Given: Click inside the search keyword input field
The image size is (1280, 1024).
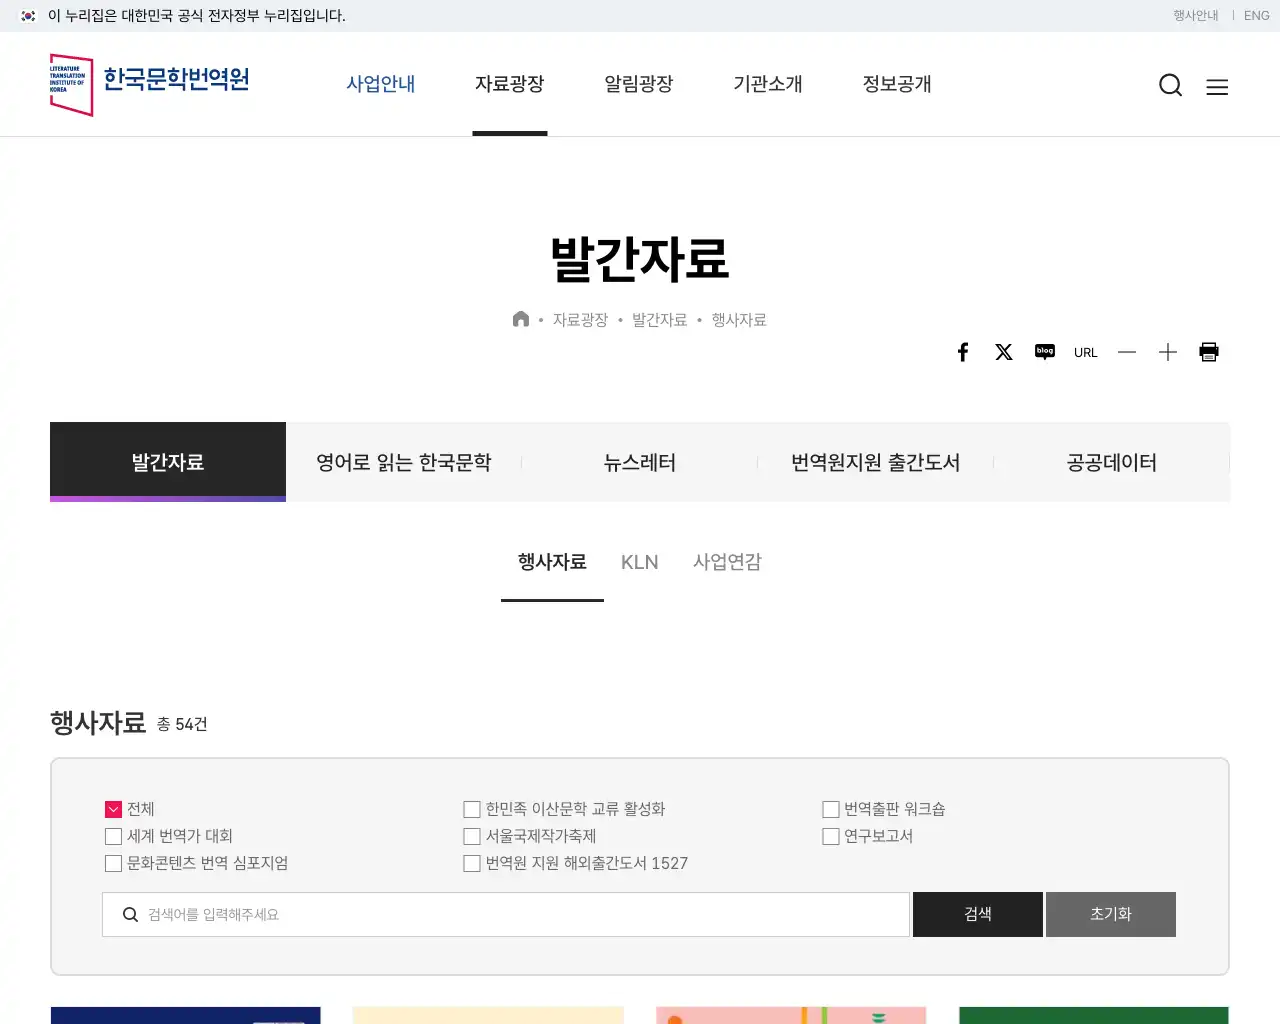Looking at the screenshot, I should 400,914.
